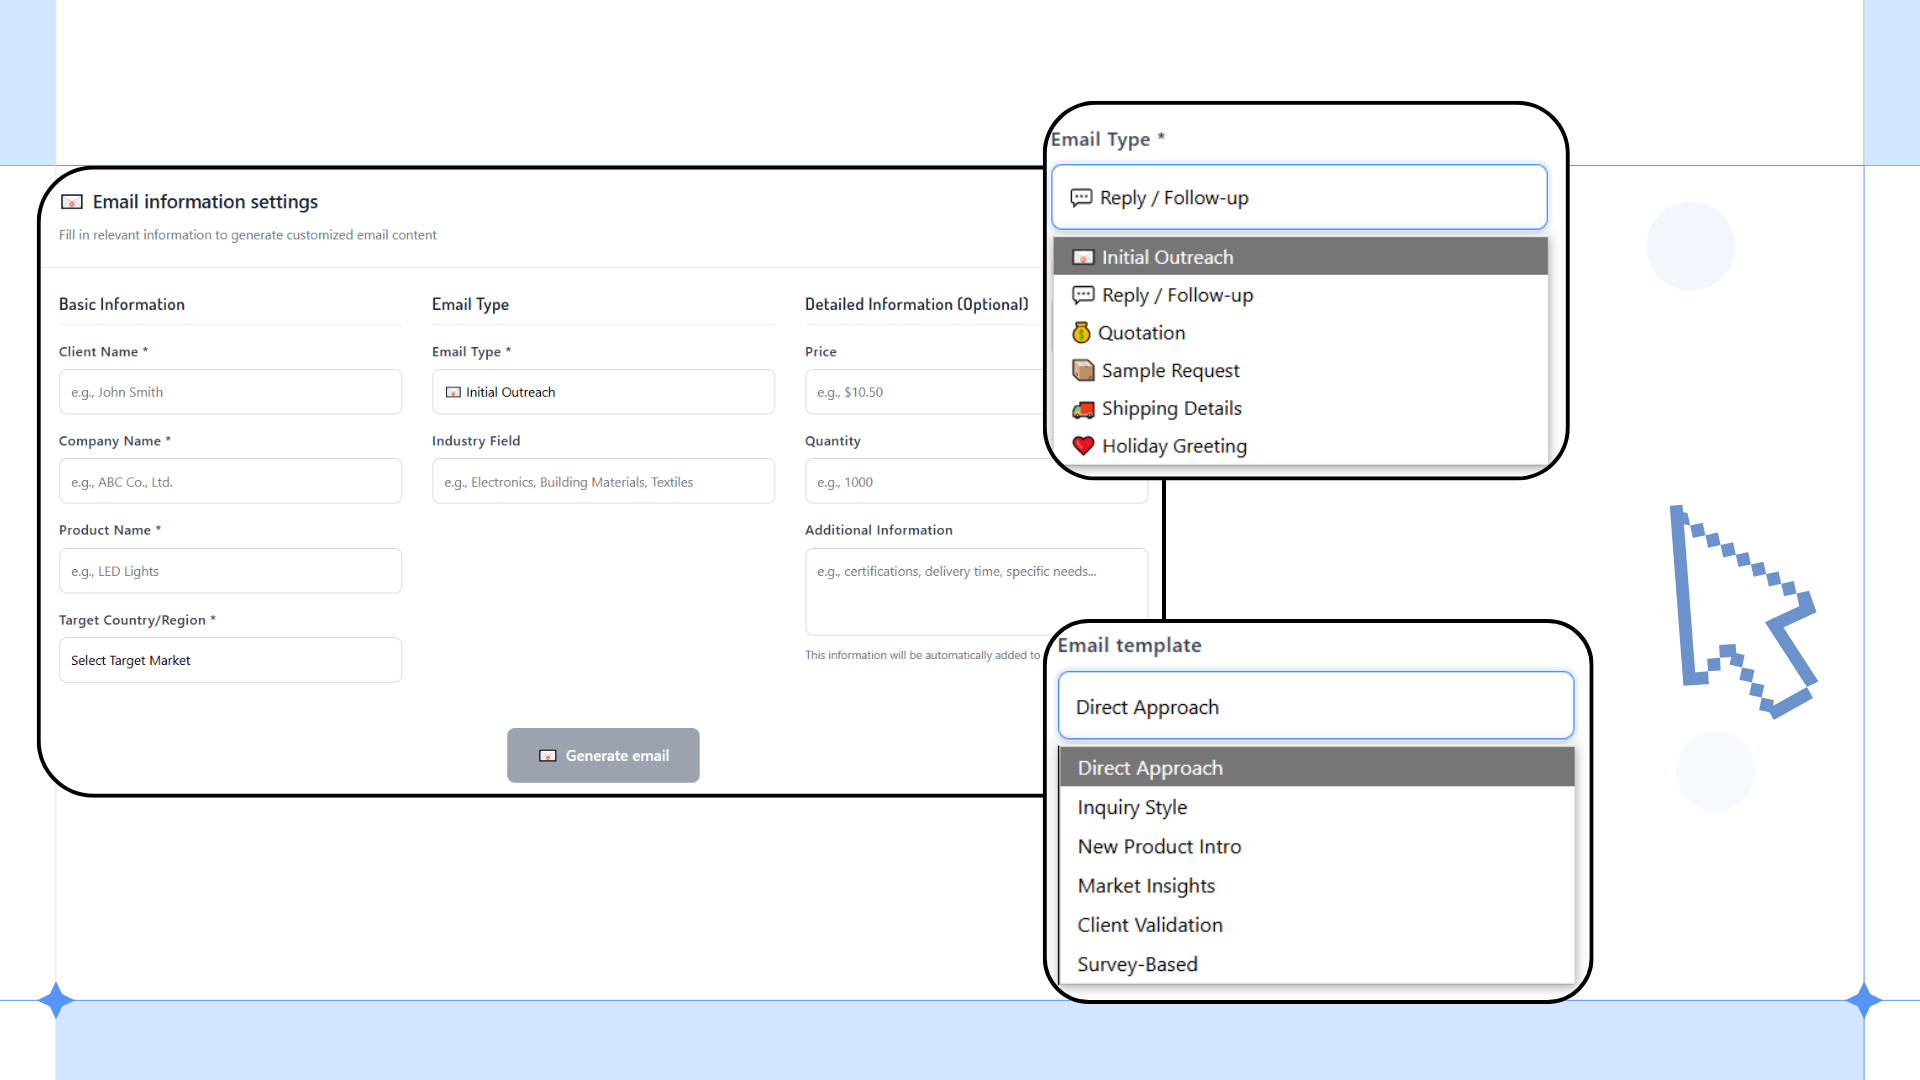1920x1080 pixels.
Task: Click the money bag icon beside Quotation
Action: click(x=1081, y=333)
